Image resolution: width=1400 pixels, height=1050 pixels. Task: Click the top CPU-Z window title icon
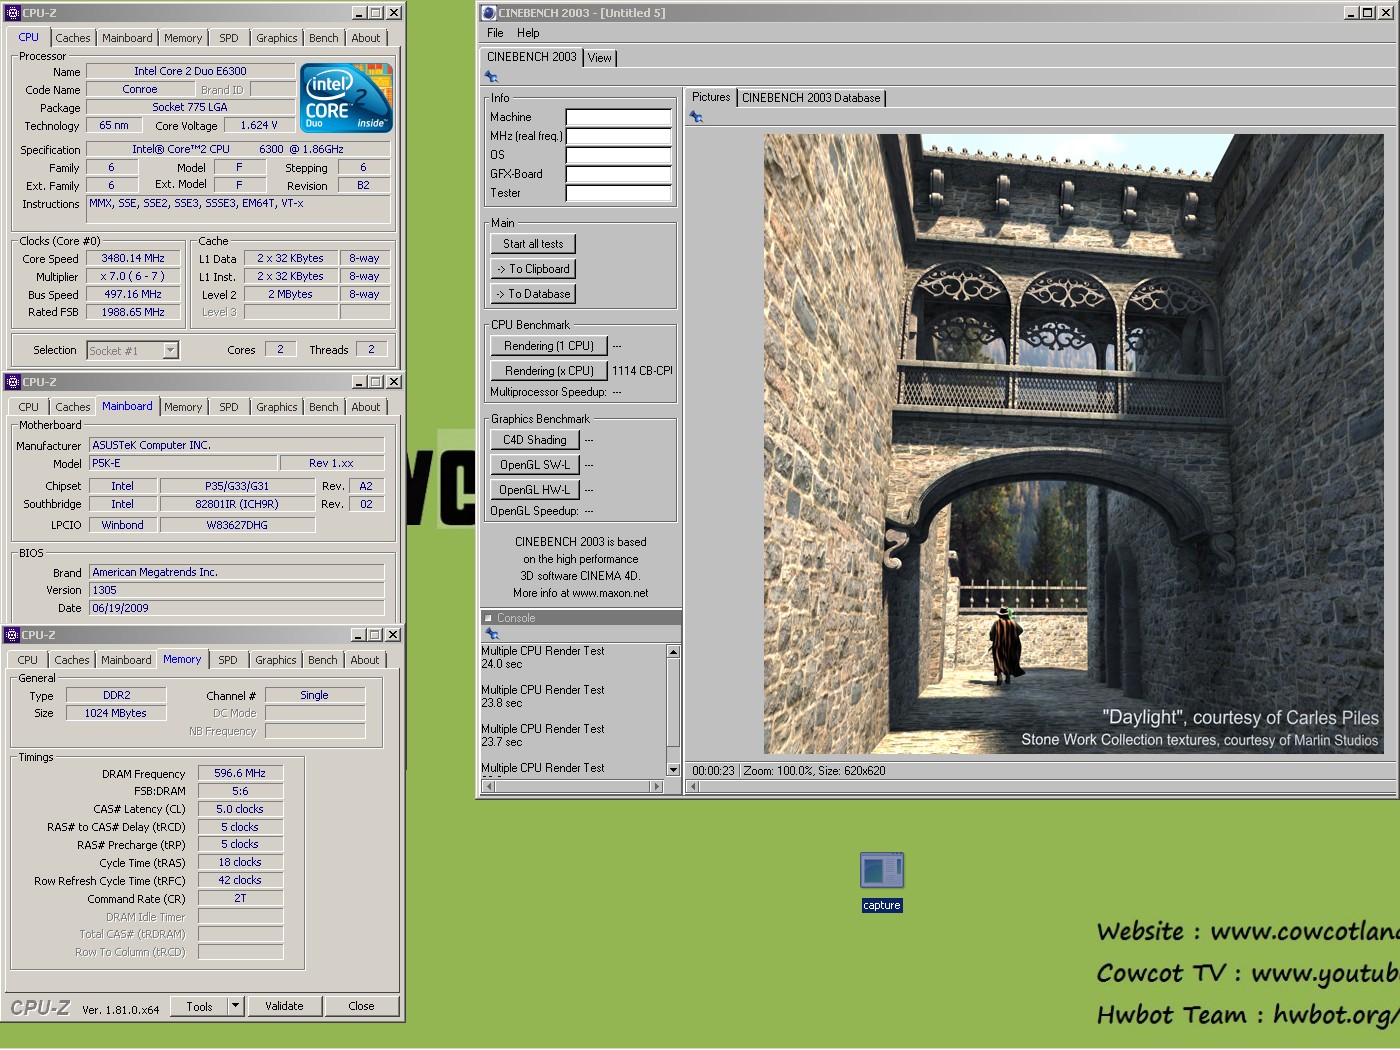[12, 13]
